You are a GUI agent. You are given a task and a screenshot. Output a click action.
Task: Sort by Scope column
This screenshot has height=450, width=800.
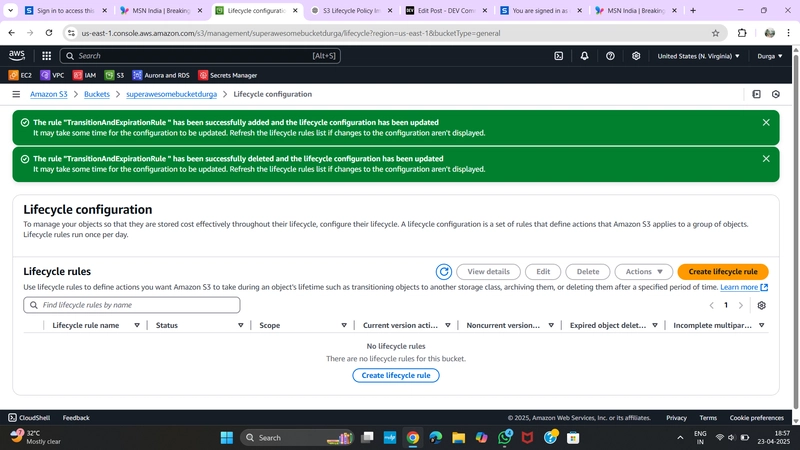coord(344,326)
